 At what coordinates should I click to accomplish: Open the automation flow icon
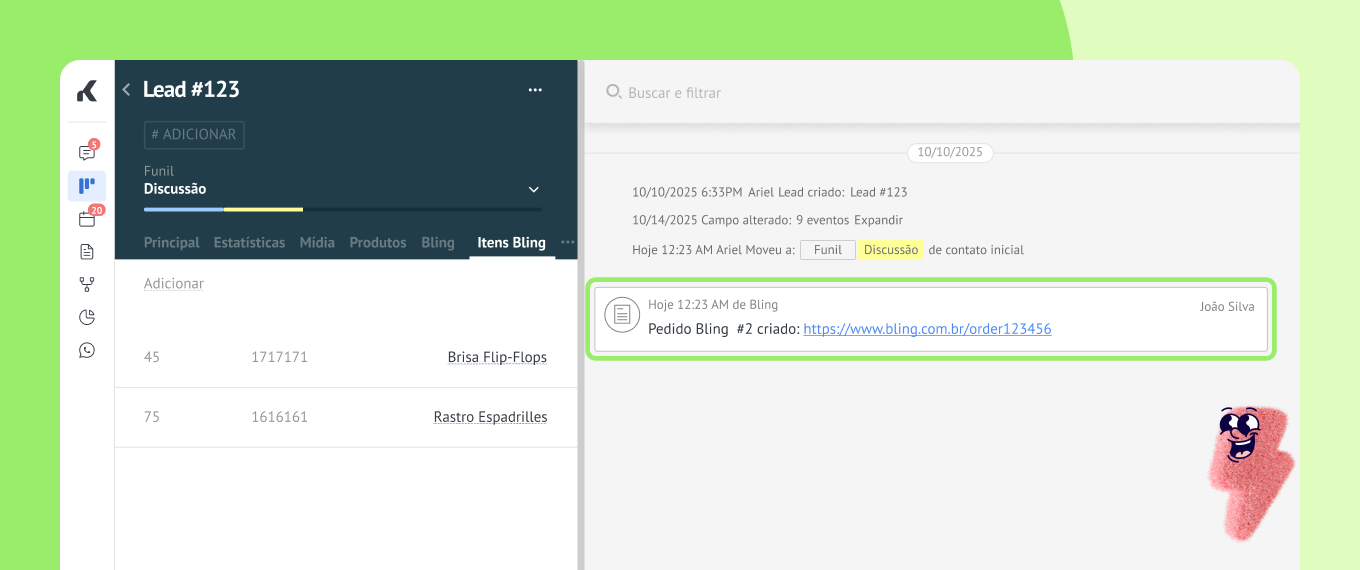[87, 285]
